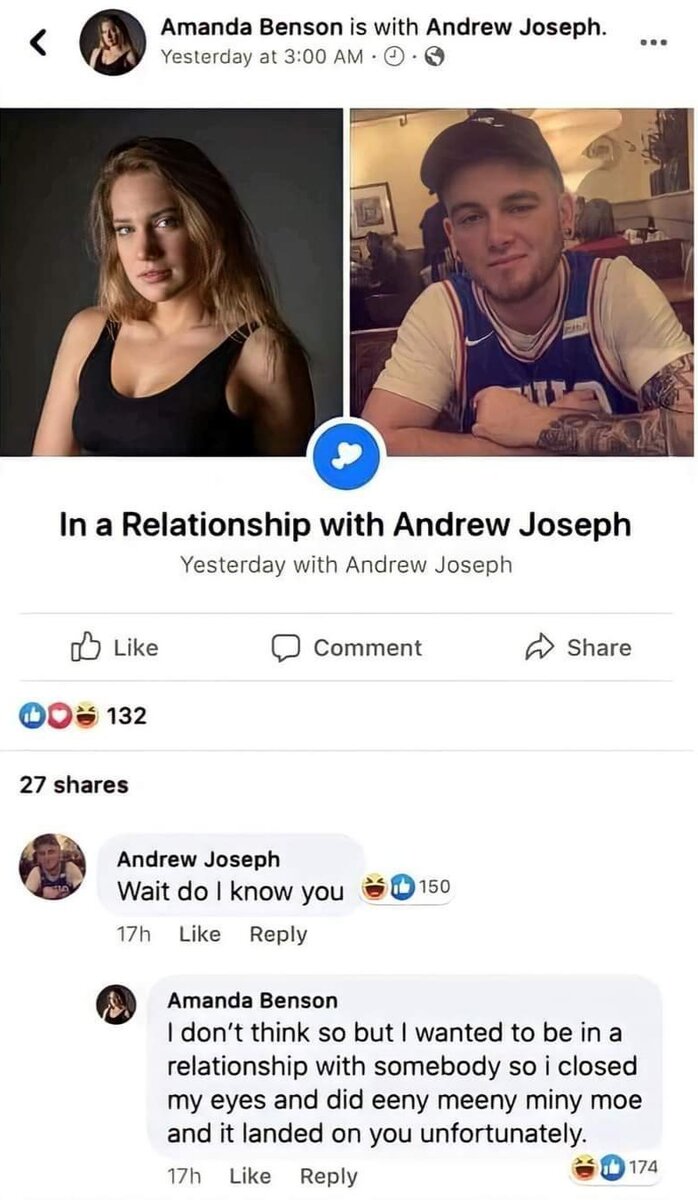Open the 27 shares list
This screenshot has width=698, height=1200.
pyautogui.click(x=75, y=785)
